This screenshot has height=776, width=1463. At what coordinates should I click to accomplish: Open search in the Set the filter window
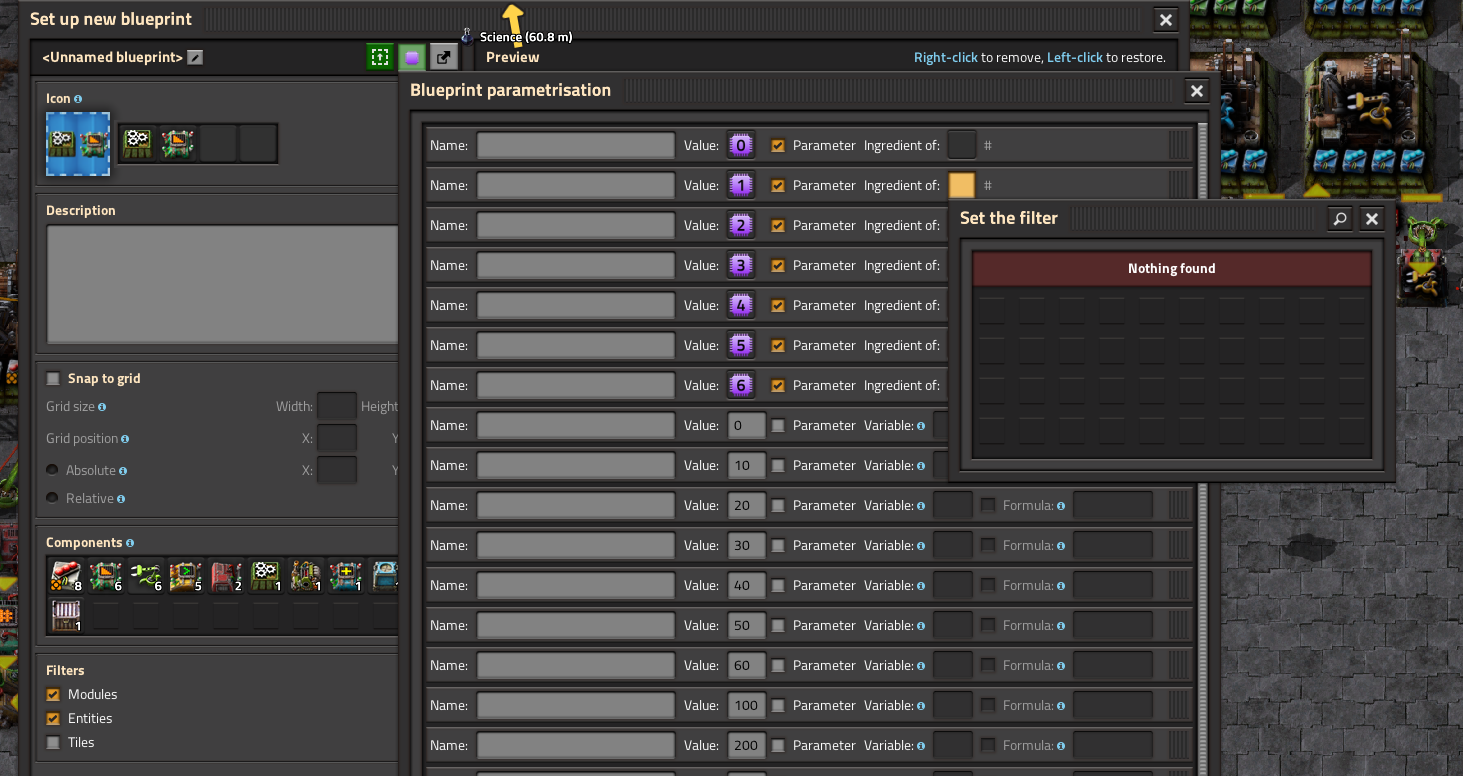point(1341,218)
